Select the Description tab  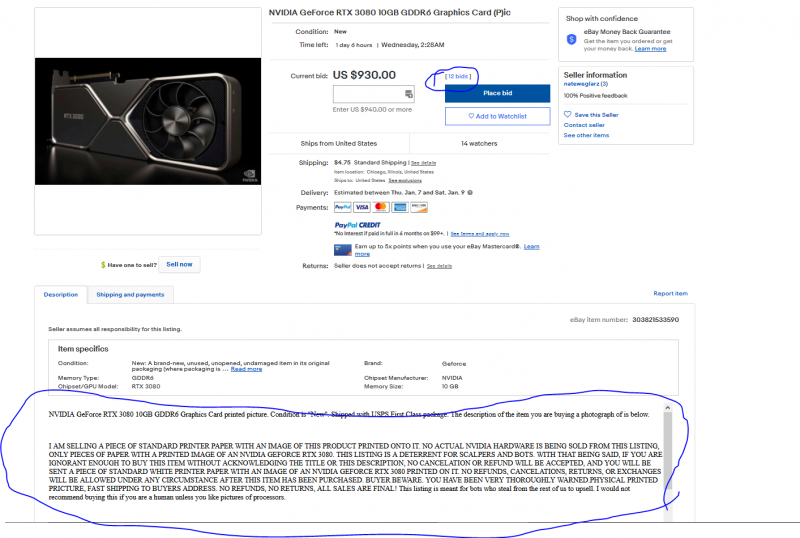[x=60, y=294]
